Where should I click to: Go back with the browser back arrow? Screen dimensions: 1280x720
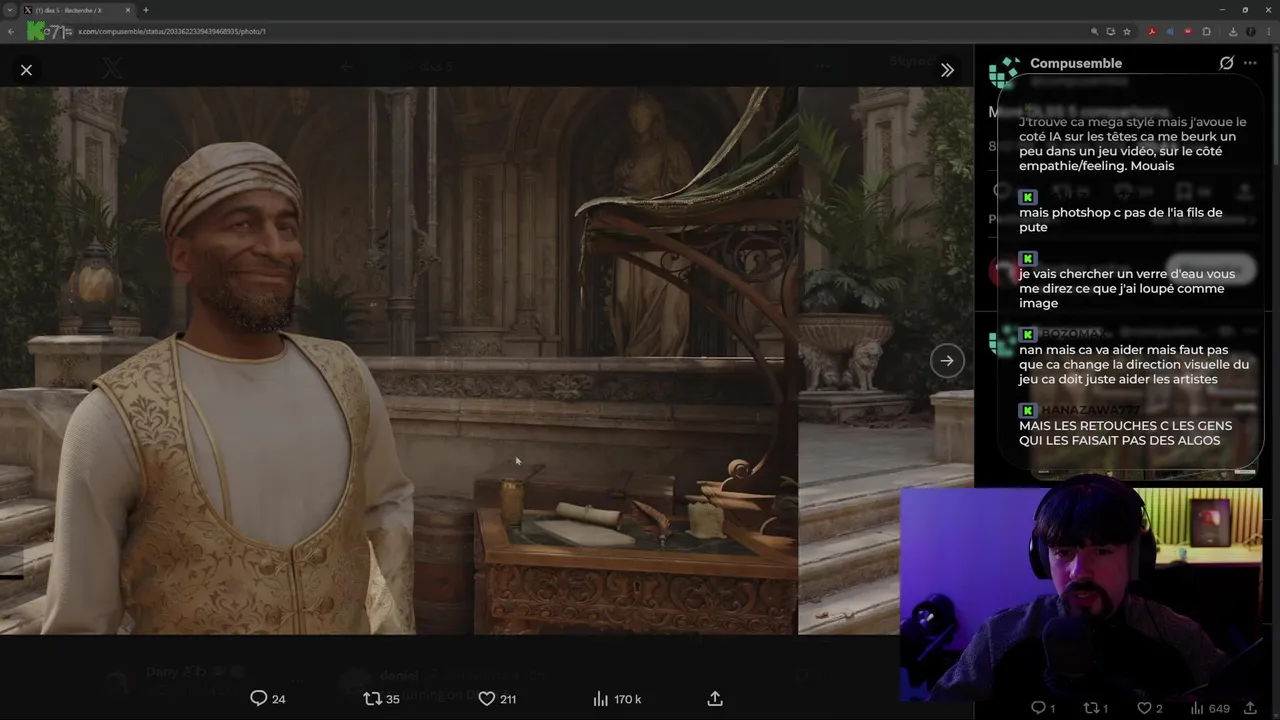tap(11, 31)
